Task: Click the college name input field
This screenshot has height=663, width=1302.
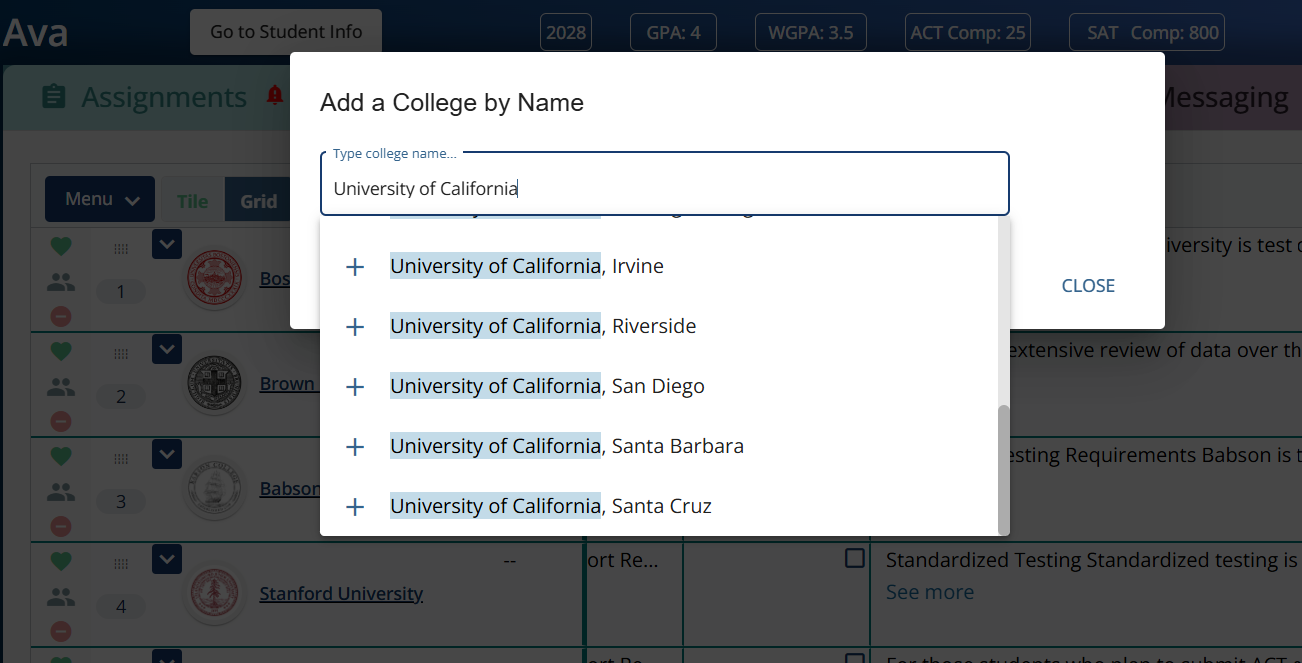Action: pos(665,184)
